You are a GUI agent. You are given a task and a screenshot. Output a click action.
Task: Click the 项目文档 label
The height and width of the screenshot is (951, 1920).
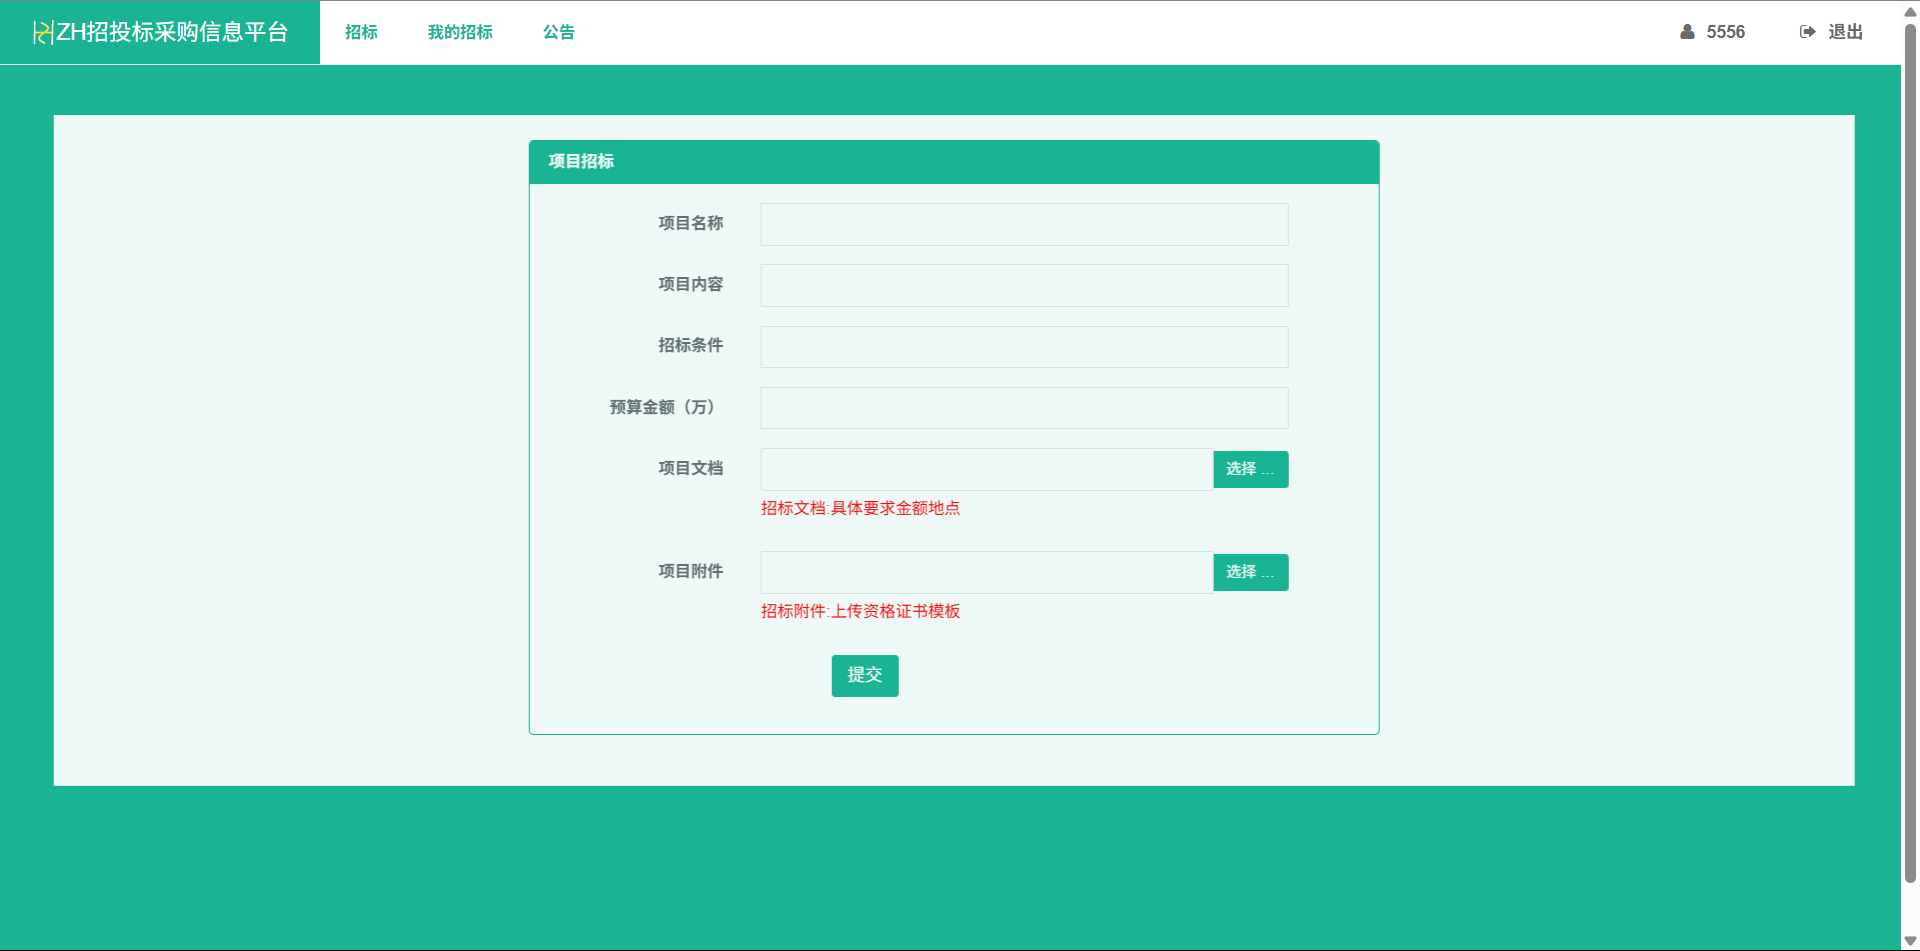(x=690, y=468)
